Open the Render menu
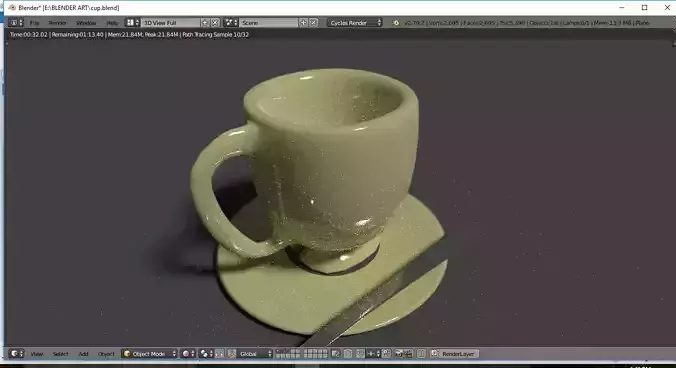676x368 pixels. [57, 23]
